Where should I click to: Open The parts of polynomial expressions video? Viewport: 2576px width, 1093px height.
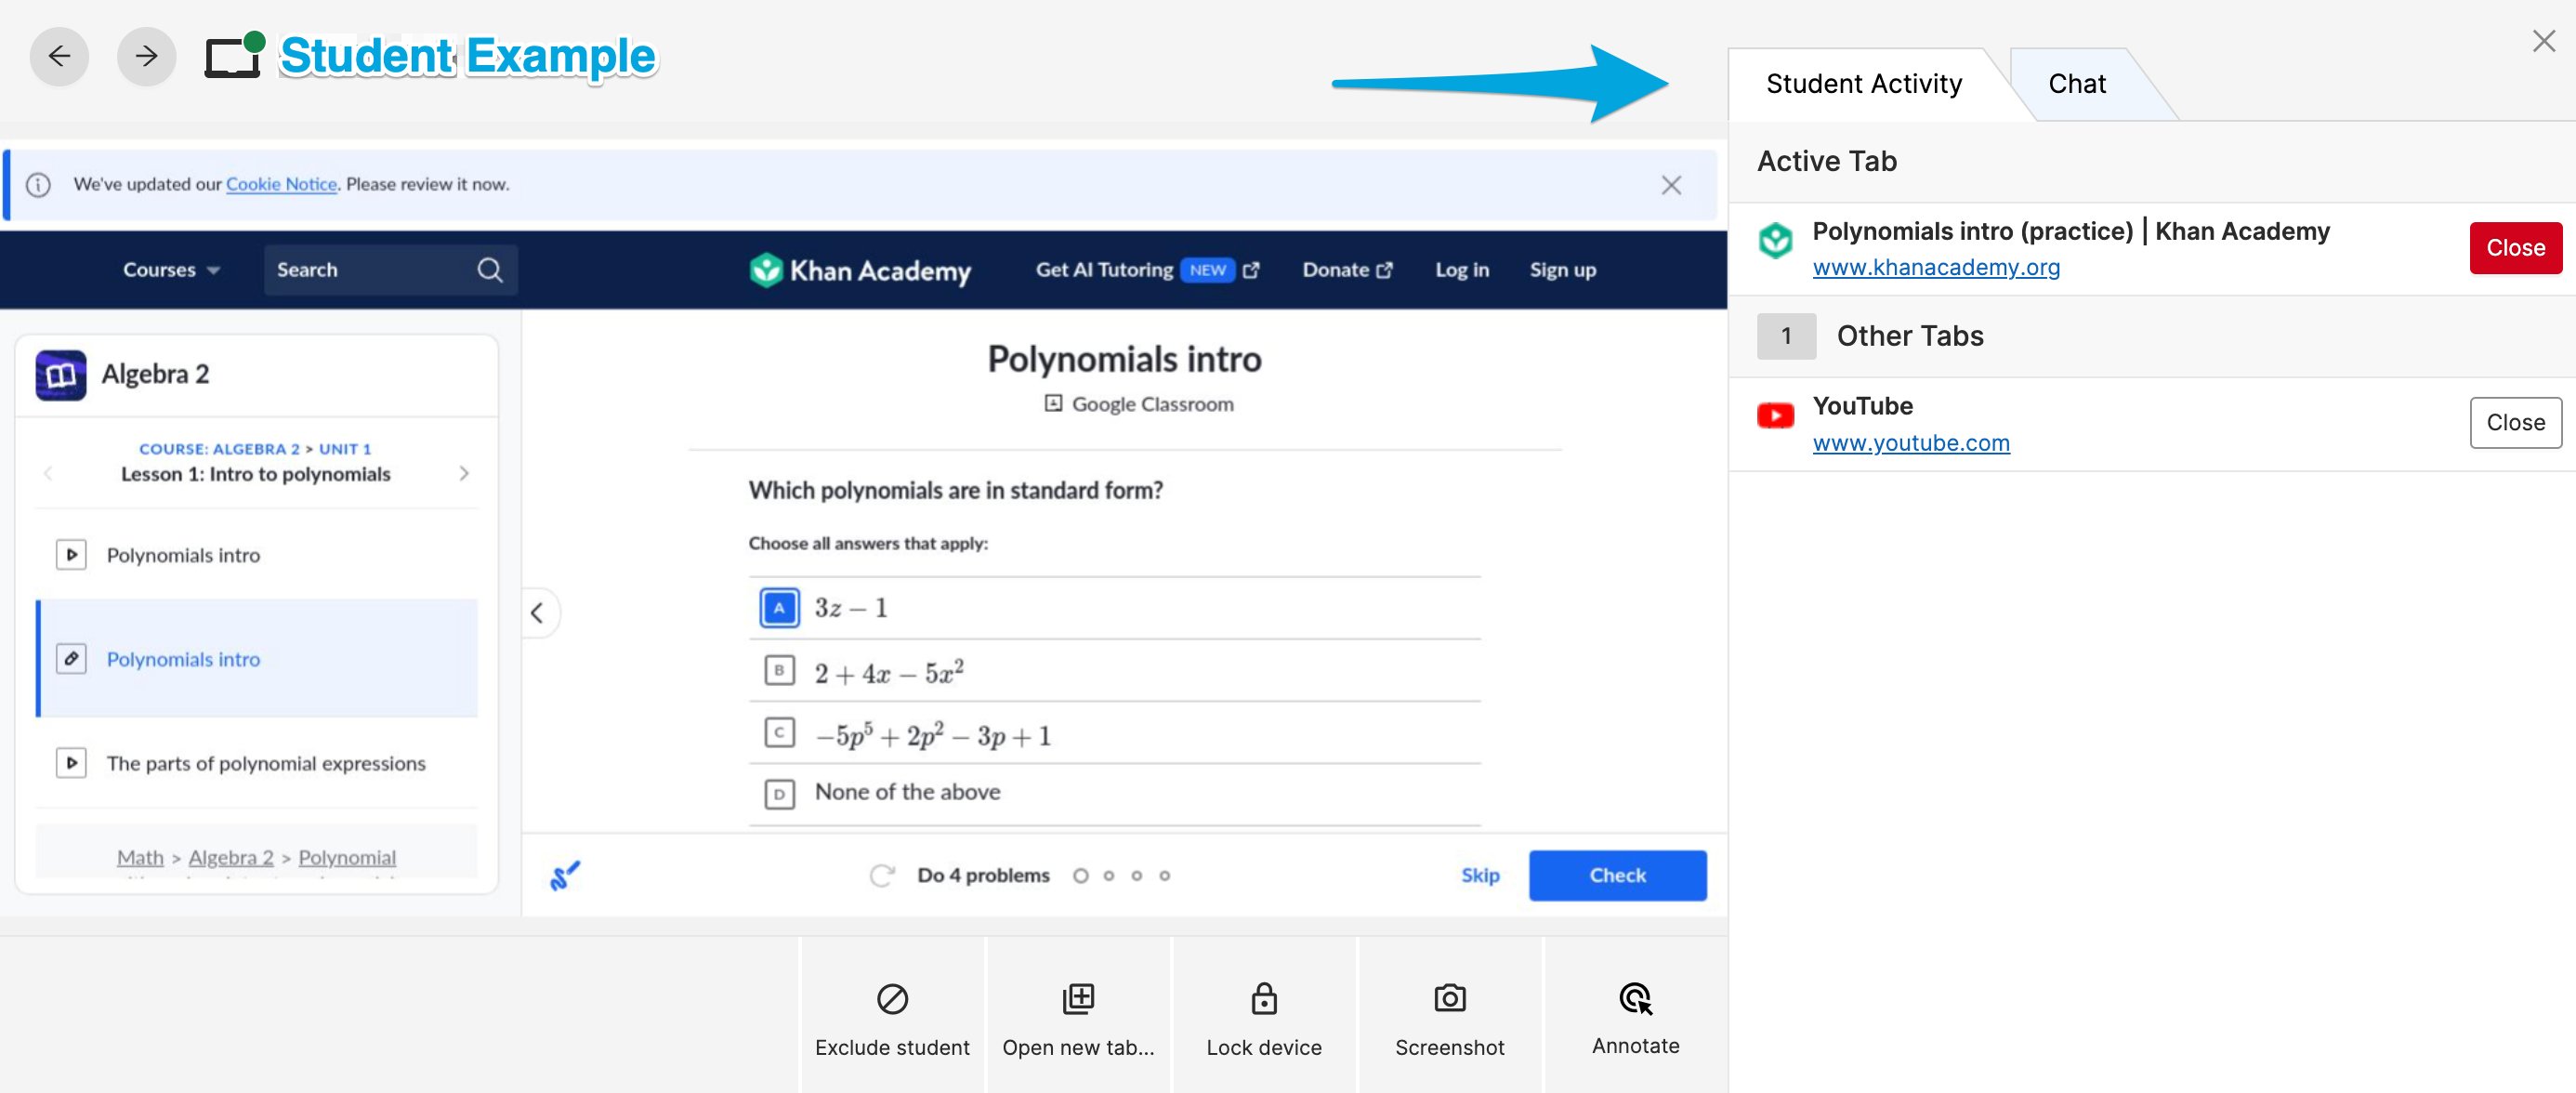coord(257,764)
